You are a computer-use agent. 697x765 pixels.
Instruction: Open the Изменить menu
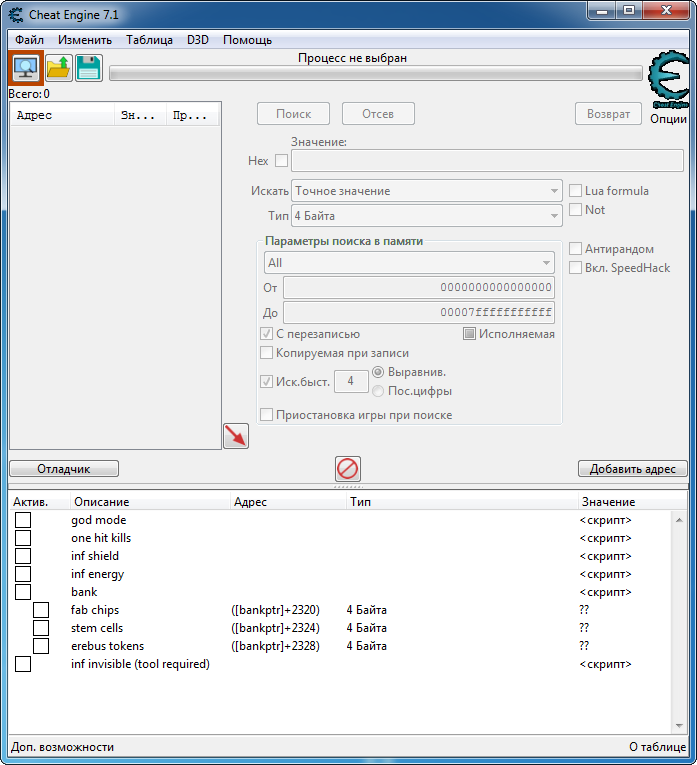pyautogui.click(x=85, y=40)
